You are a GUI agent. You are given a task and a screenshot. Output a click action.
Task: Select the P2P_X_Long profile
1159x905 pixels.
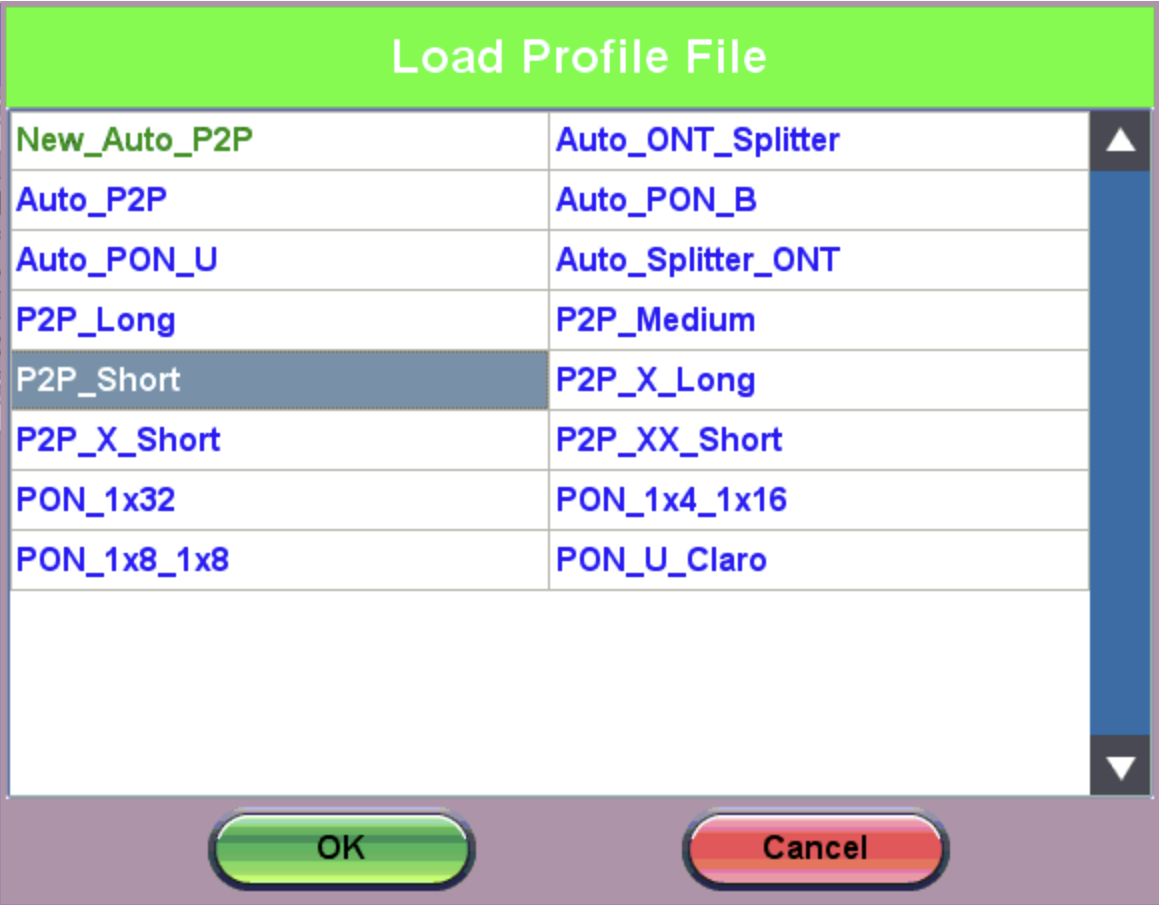(x=656, y=380)
